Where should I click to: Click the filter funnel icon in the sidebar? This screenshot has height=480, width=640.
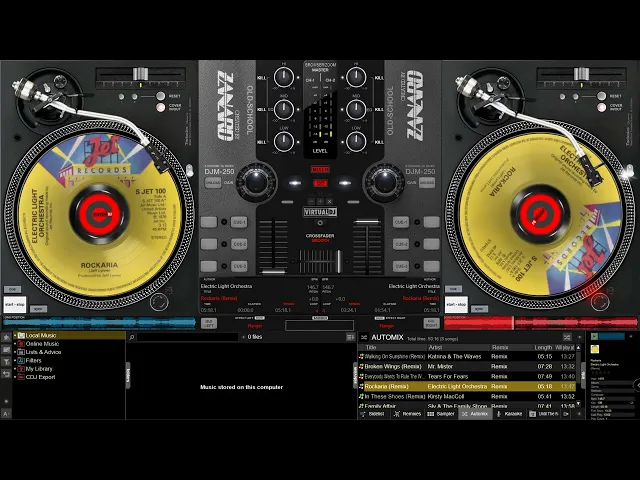[x=6, y=362]
